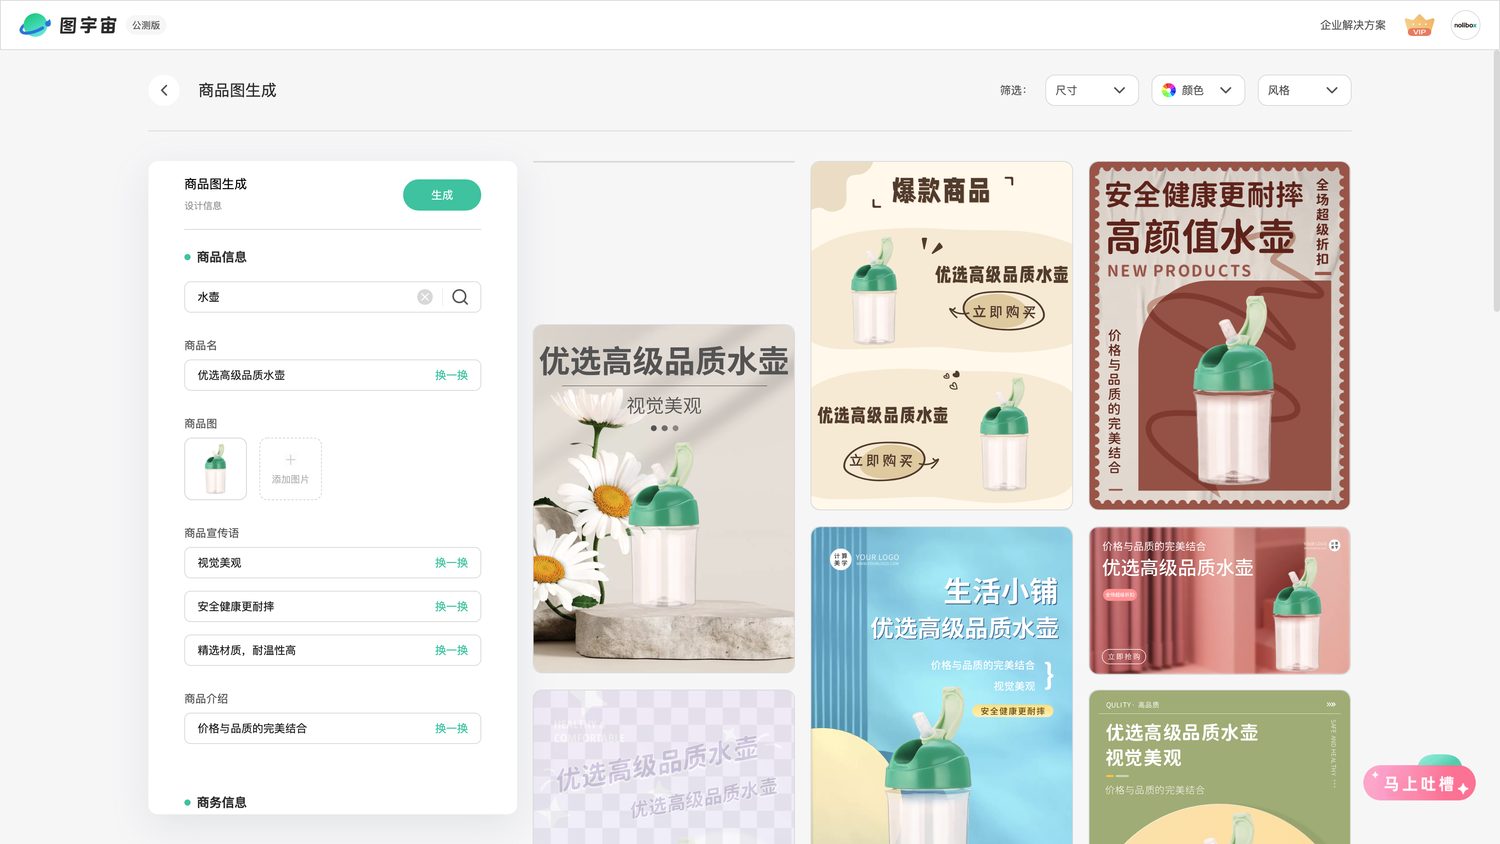Open the VIP crown icon
Screen dimensions: 1500x844
[1419, 25]
